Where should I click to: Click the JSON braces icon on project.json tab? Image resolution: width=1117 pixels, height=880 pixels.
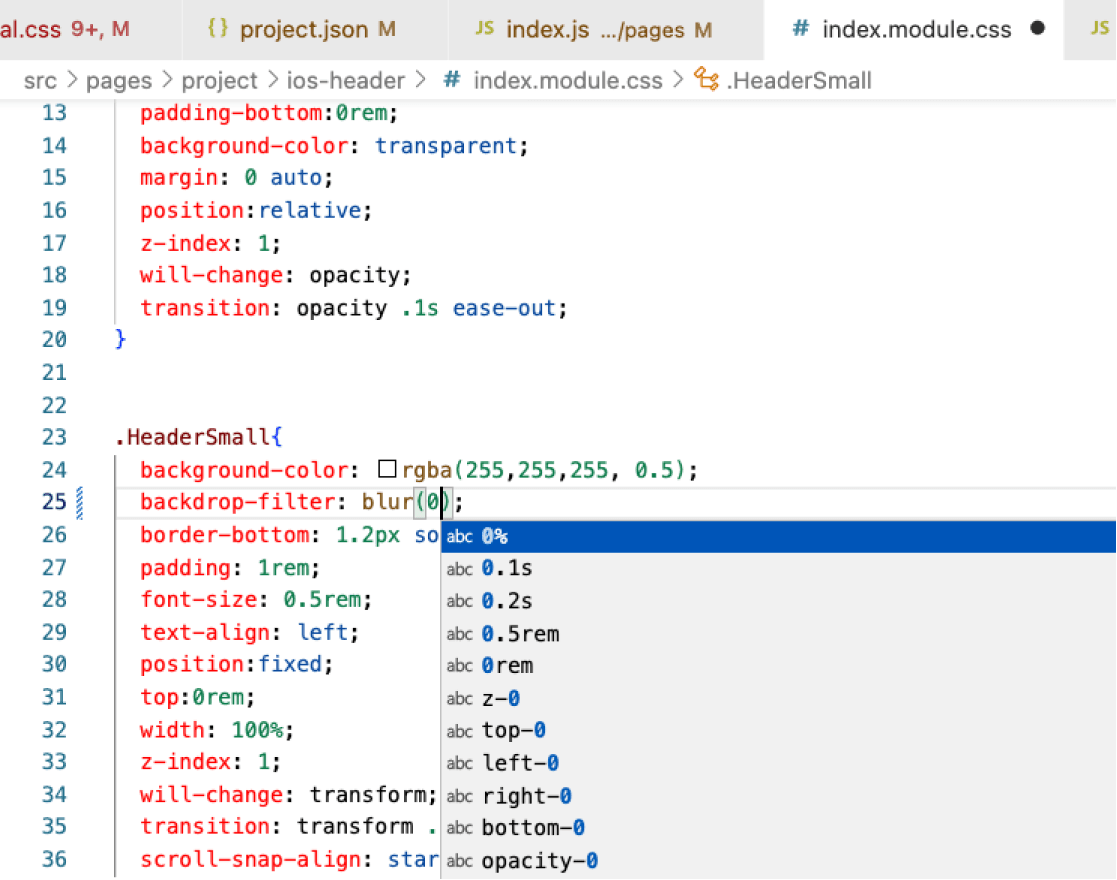click(x=217, y=29)
